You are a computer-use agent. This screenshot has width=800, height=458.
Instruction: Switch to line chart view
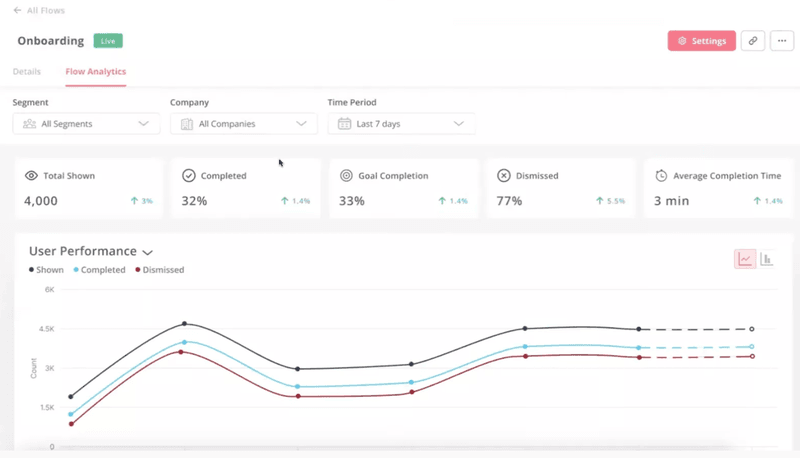coord(745,259)
